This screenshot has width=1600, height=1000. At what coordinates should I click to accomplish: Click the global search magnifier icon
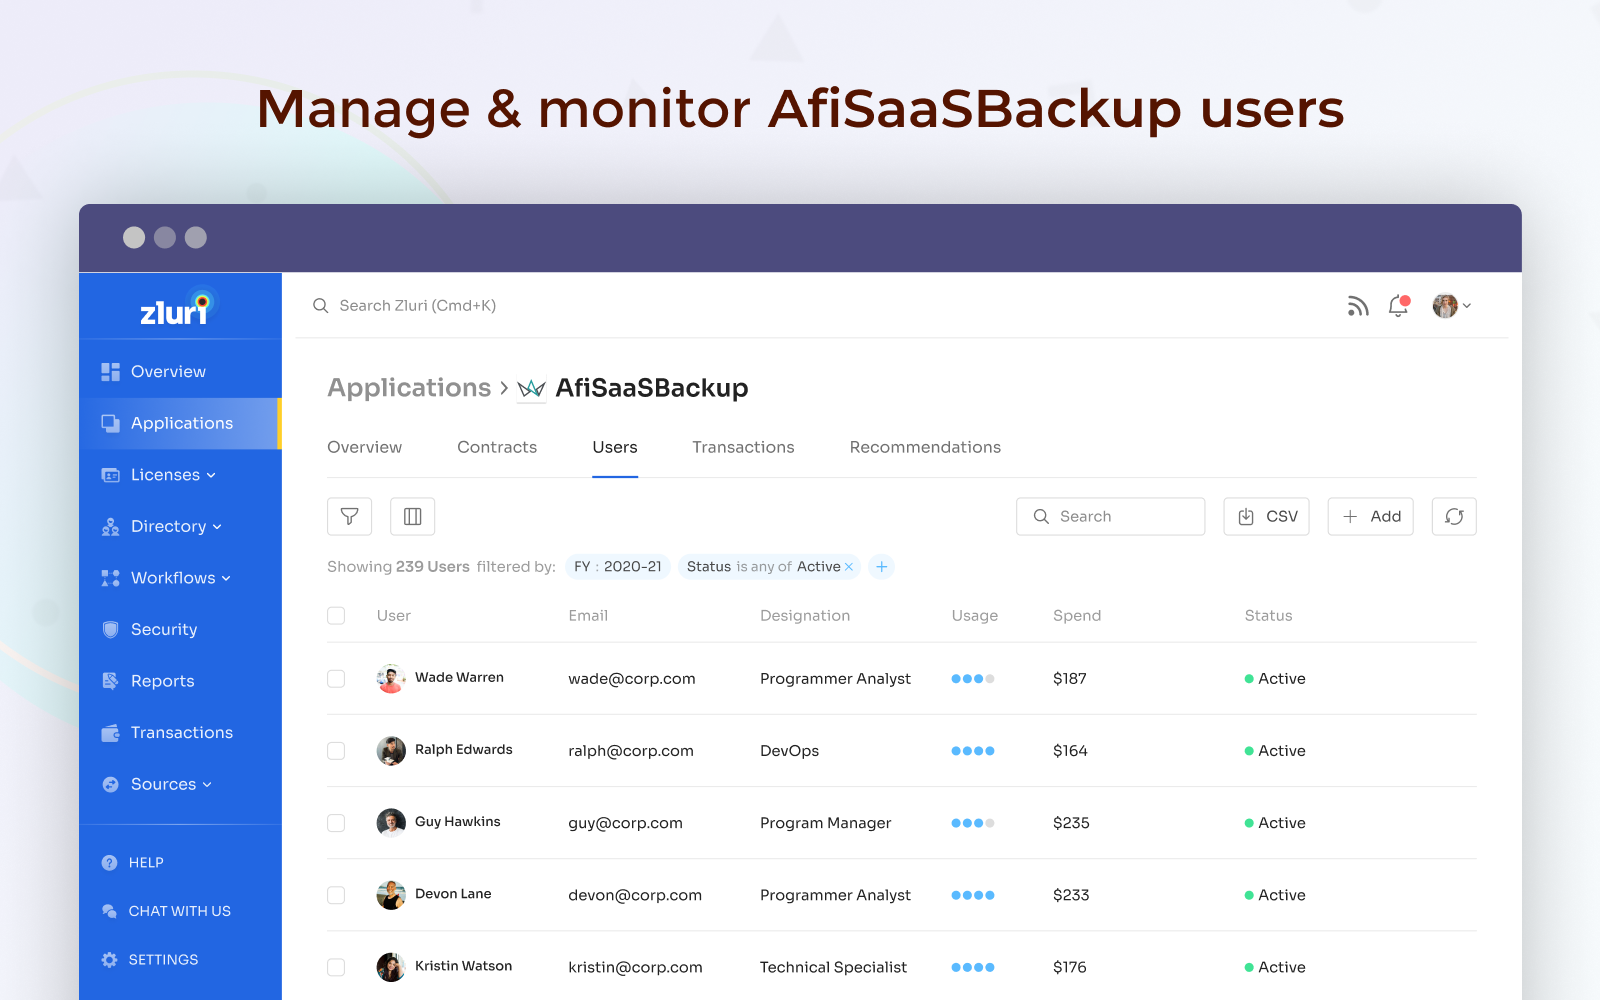tap(321, 306)
